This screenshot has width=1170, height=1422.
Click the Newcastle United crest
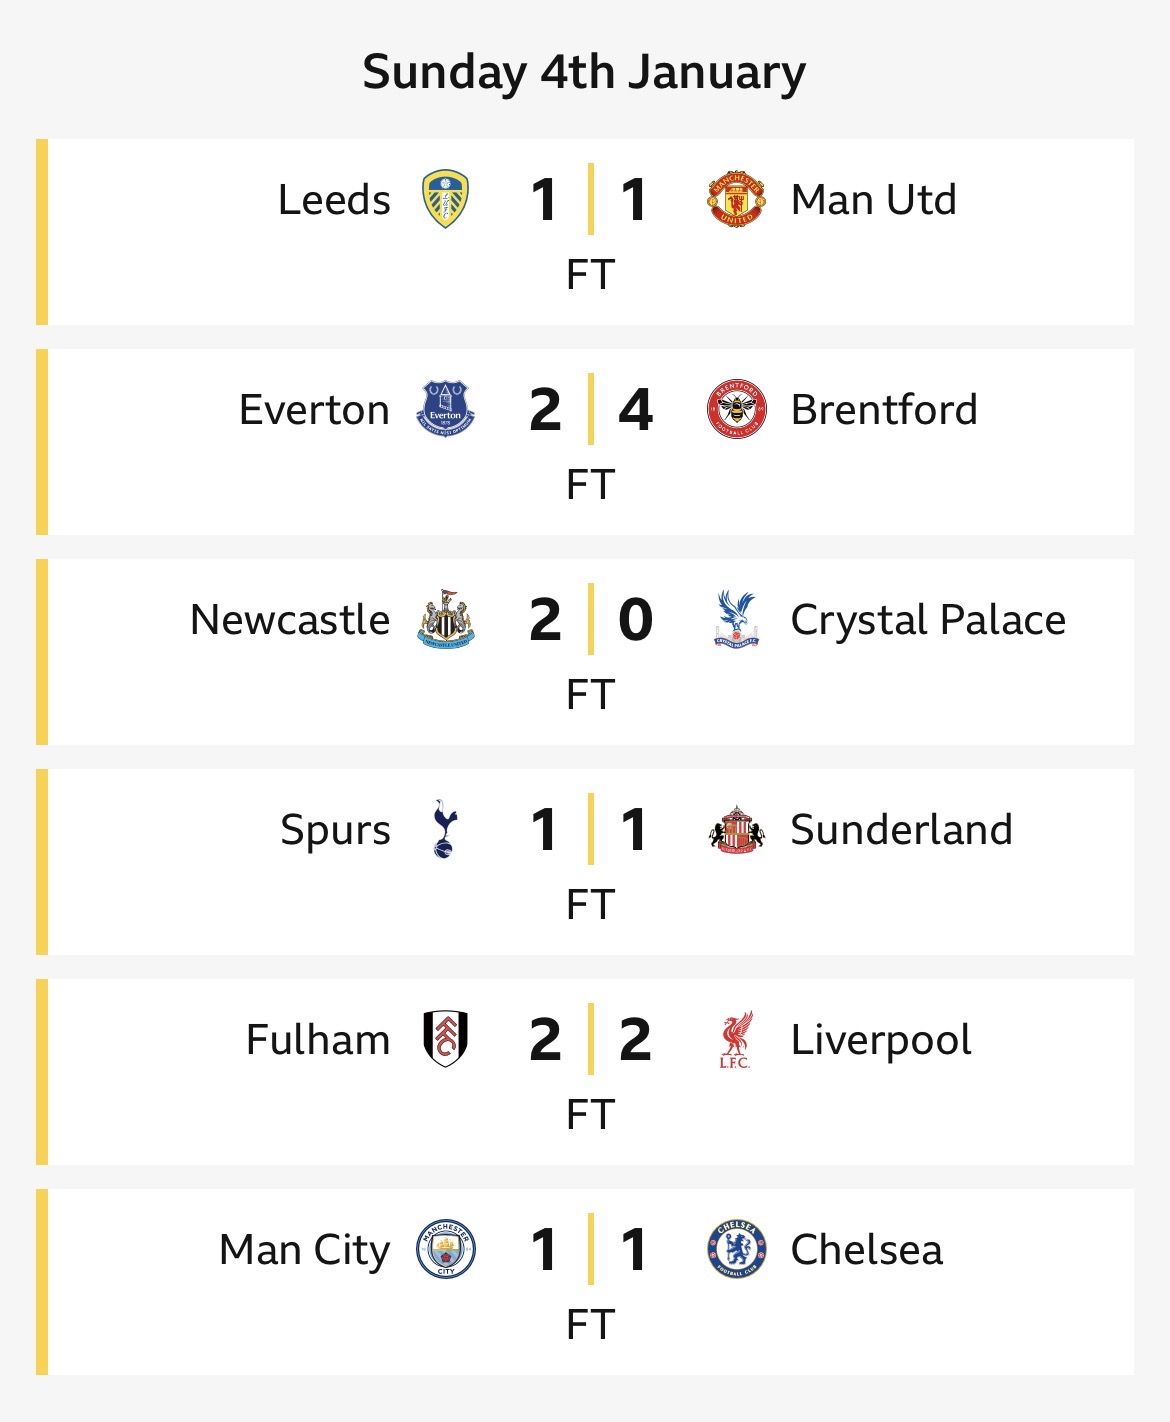(445, 619)
